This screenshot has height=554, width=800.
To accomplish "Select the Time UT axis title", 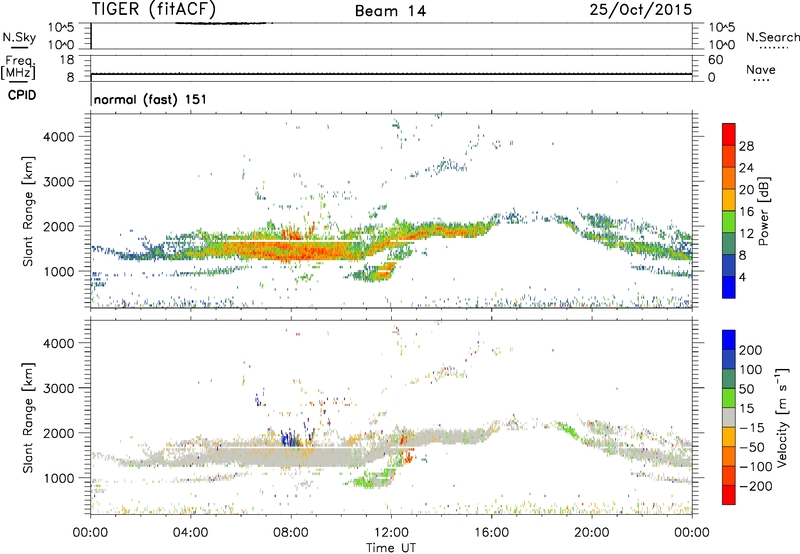I will tap(391, 548).
